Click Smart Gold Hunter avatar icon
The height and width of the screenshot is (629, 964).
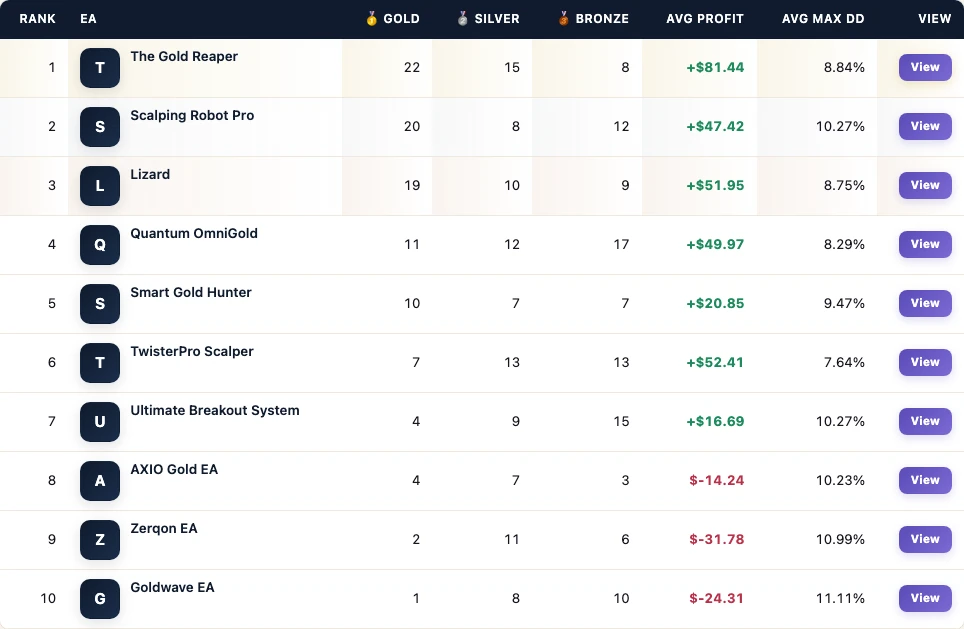(x=100, y=304)
